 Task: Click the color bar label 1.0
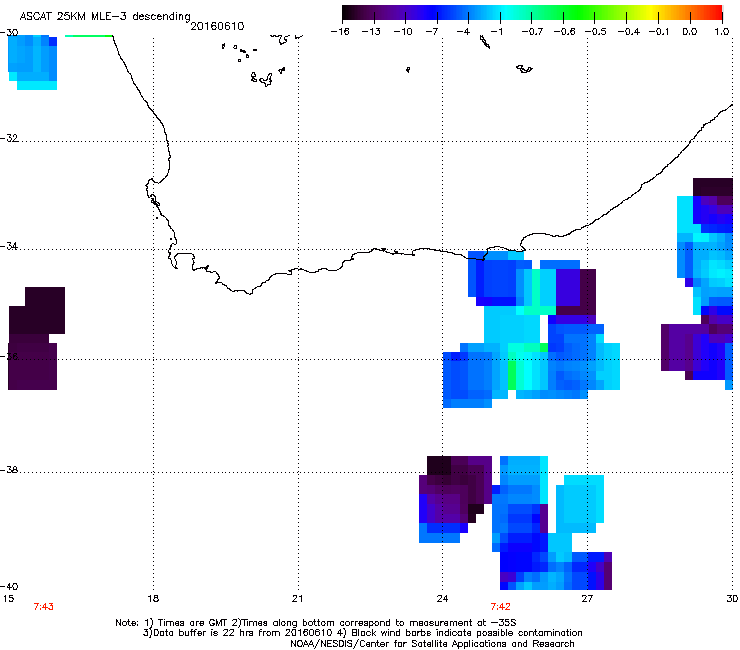pyautogui.click(x=722, y=32)
